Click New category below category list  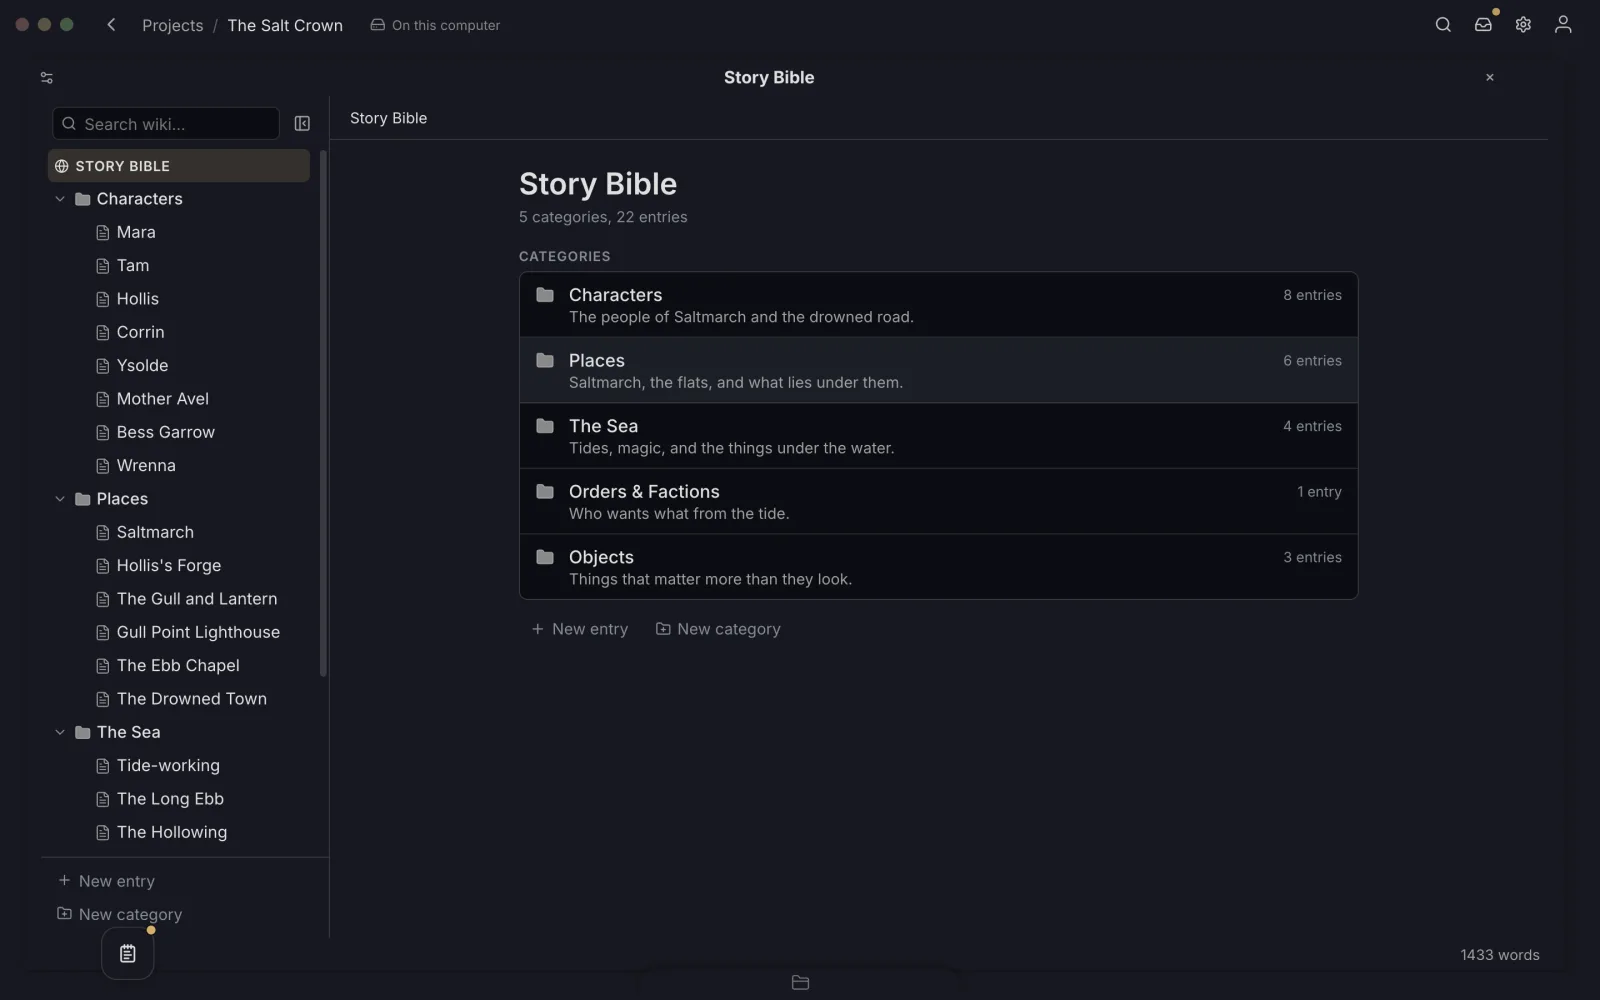point(718,629)
